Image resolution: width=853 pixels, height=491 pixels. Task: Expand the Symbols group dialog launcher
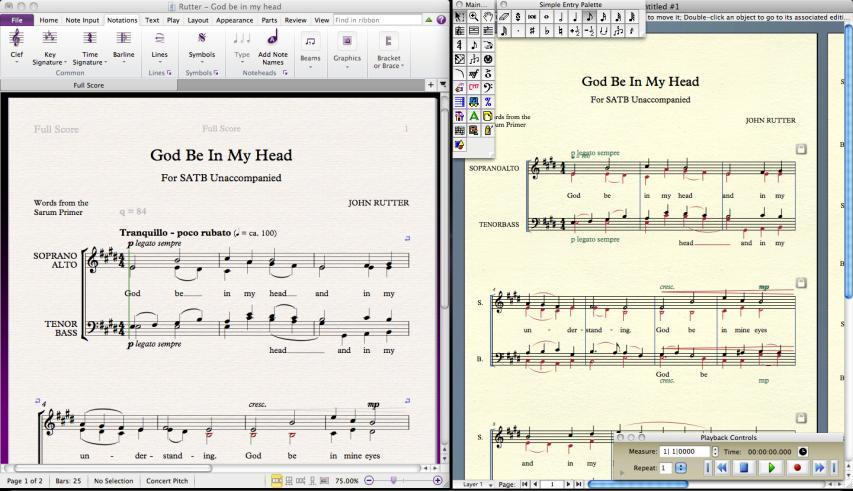(216, 73)
